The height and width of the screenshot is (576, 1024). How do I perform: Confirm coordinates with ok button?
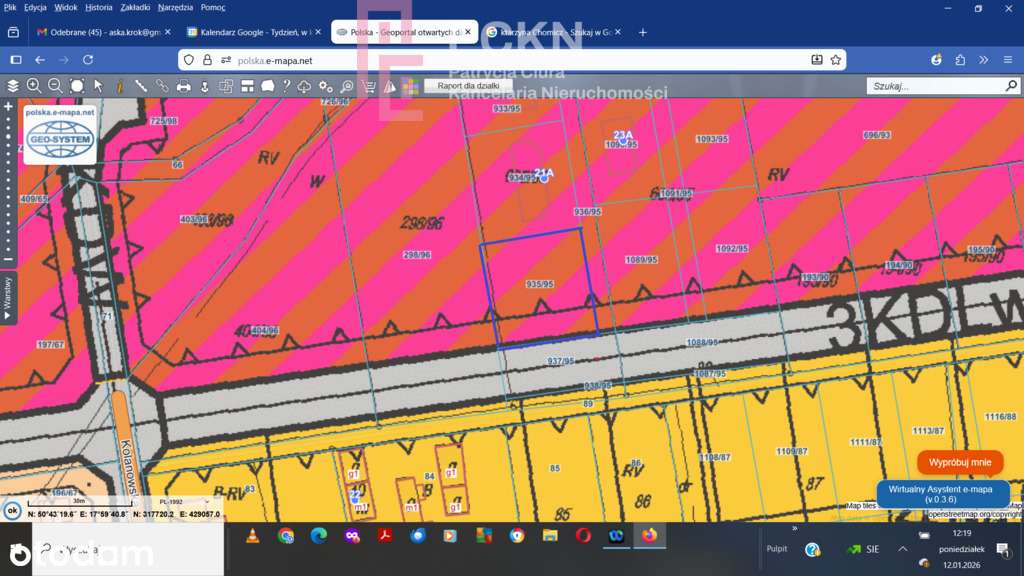click(x=12, y=511)
